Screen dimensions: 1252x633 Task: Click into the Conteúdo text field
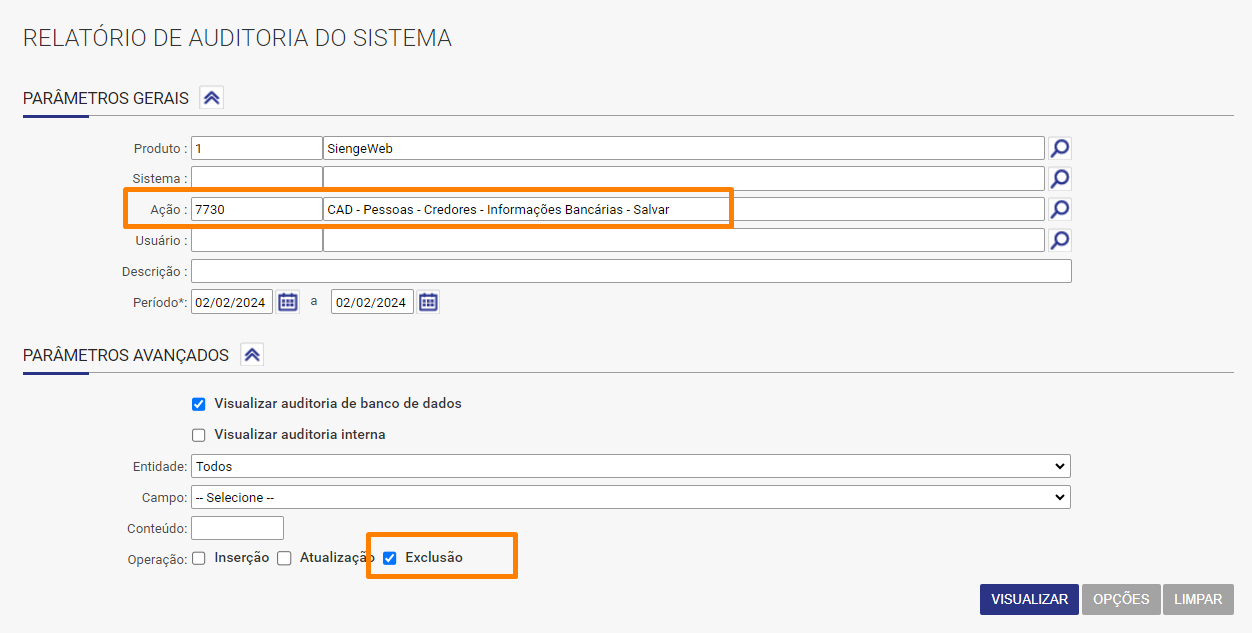click(237, 528)
